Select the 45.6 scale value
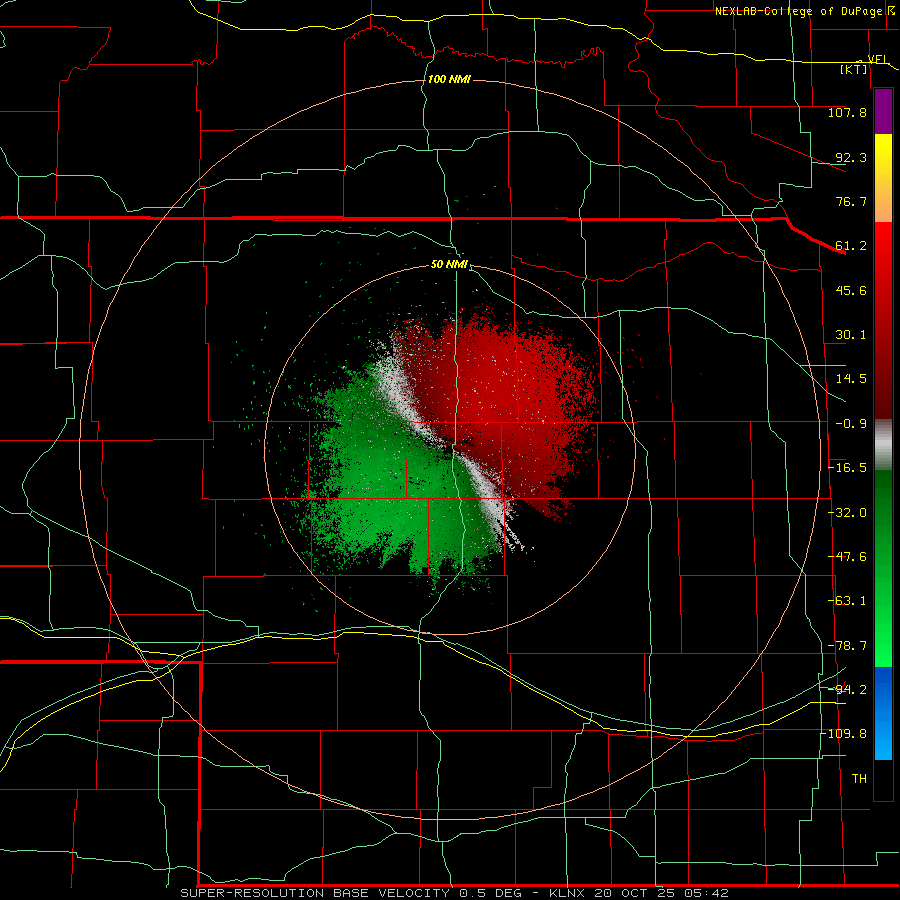This screenshot has height=900, width=900. pos(851,290)
